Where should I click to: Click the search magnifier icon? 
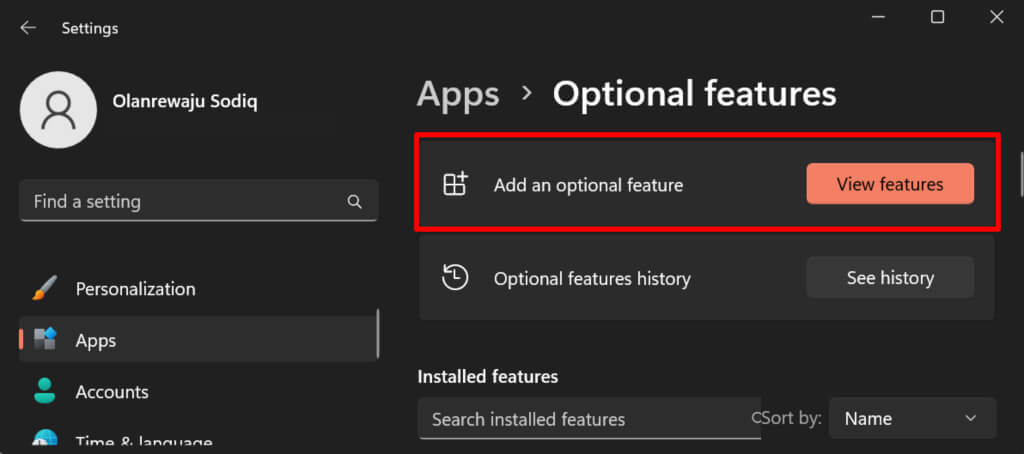point(355,202)
